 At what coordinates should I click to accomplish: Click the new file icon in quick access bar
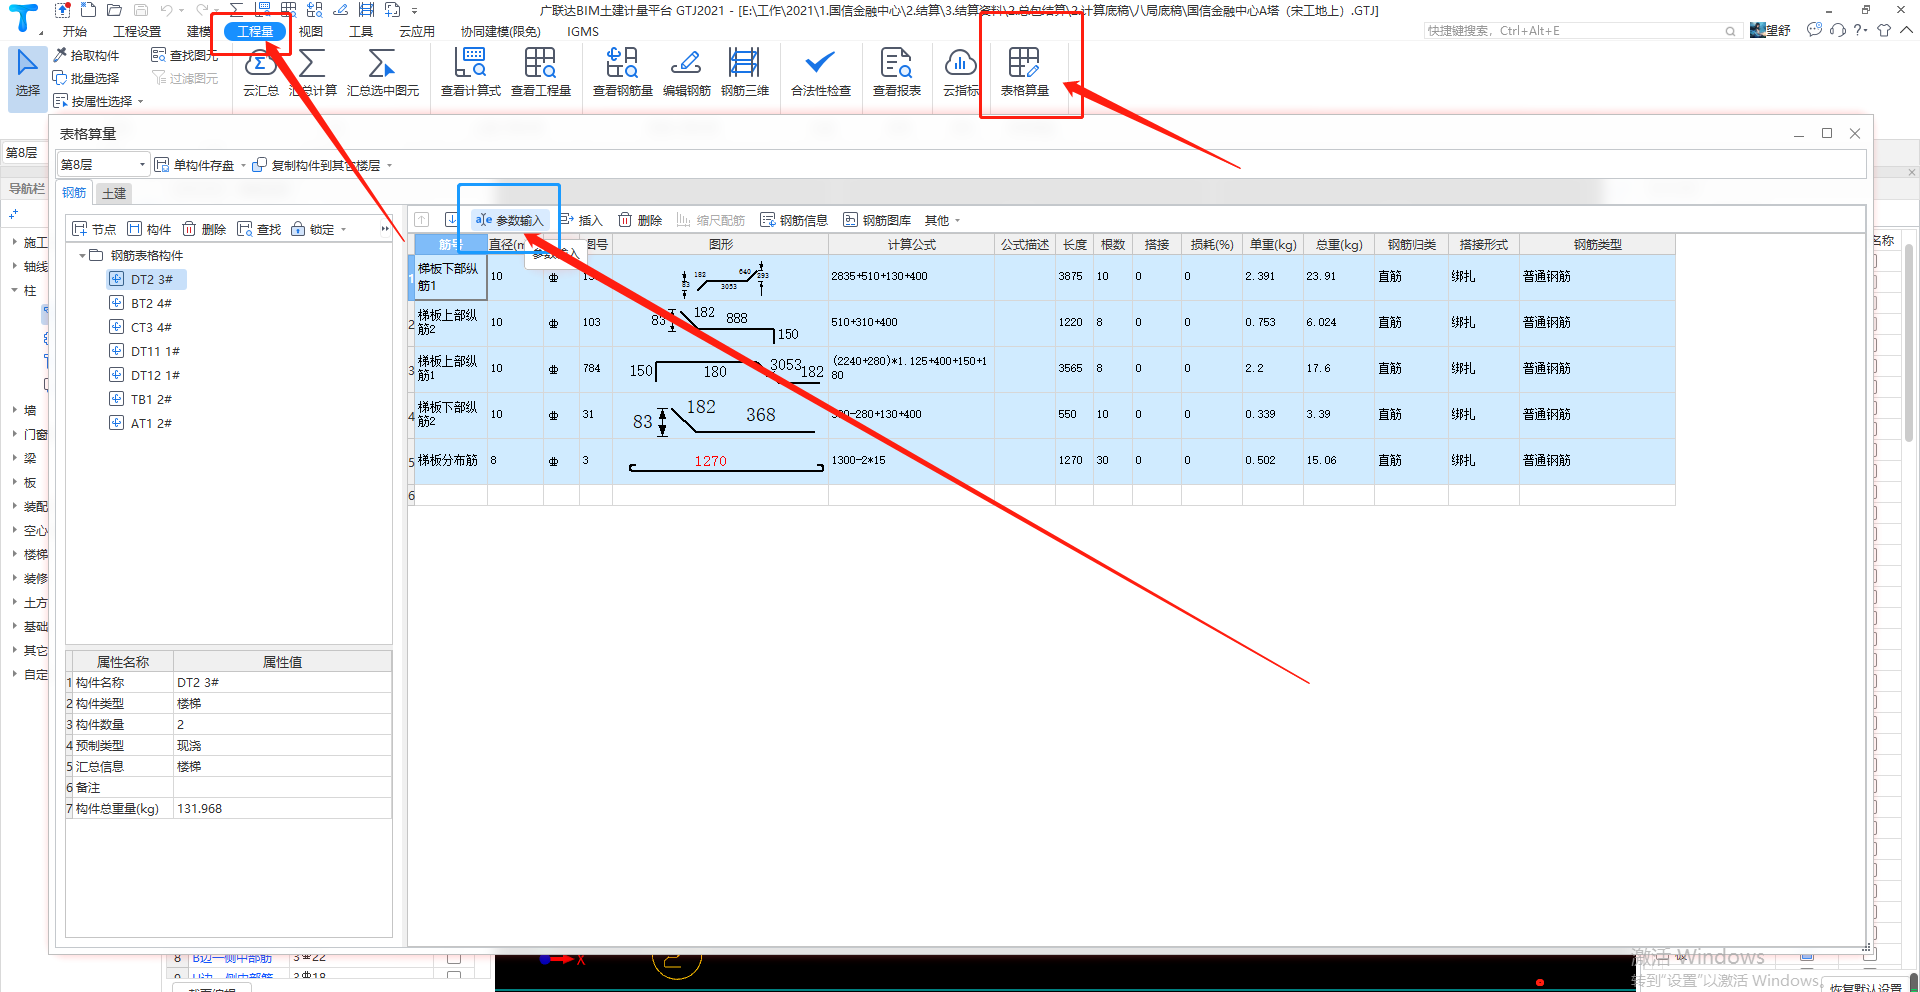[88, 10]
